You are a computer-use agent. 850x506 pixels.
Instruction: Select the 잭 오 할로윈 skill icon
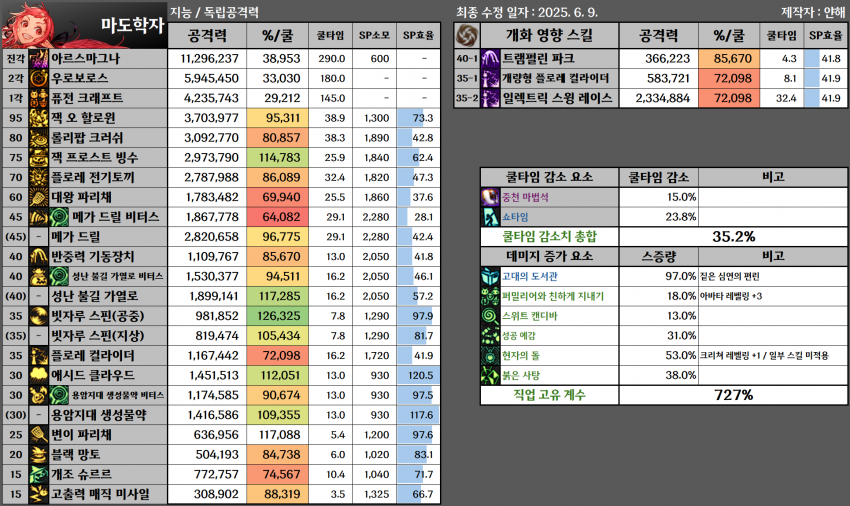pos(39,118)
